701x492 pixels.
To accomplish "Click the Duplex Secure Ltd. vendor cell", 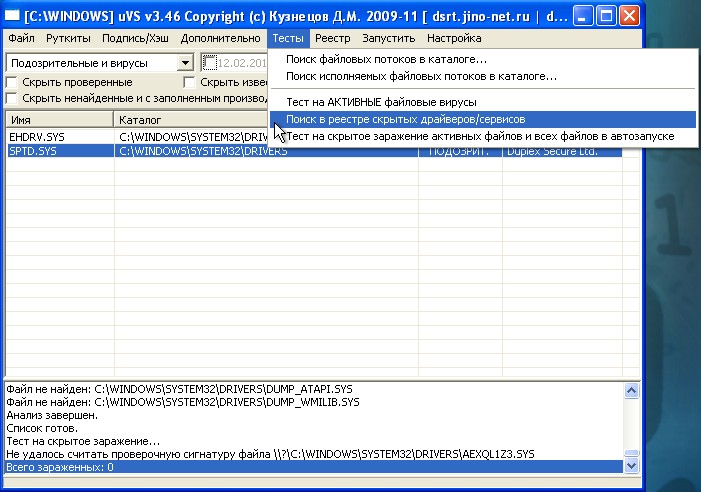I will (562, 152).
